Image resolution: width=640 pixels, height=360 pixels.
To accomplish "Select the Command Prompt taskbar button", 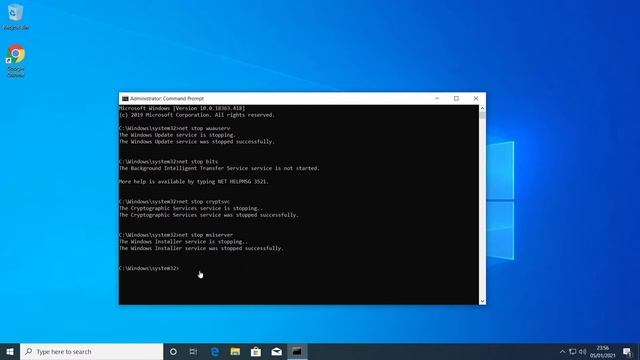I will click(x=297, y=352).
